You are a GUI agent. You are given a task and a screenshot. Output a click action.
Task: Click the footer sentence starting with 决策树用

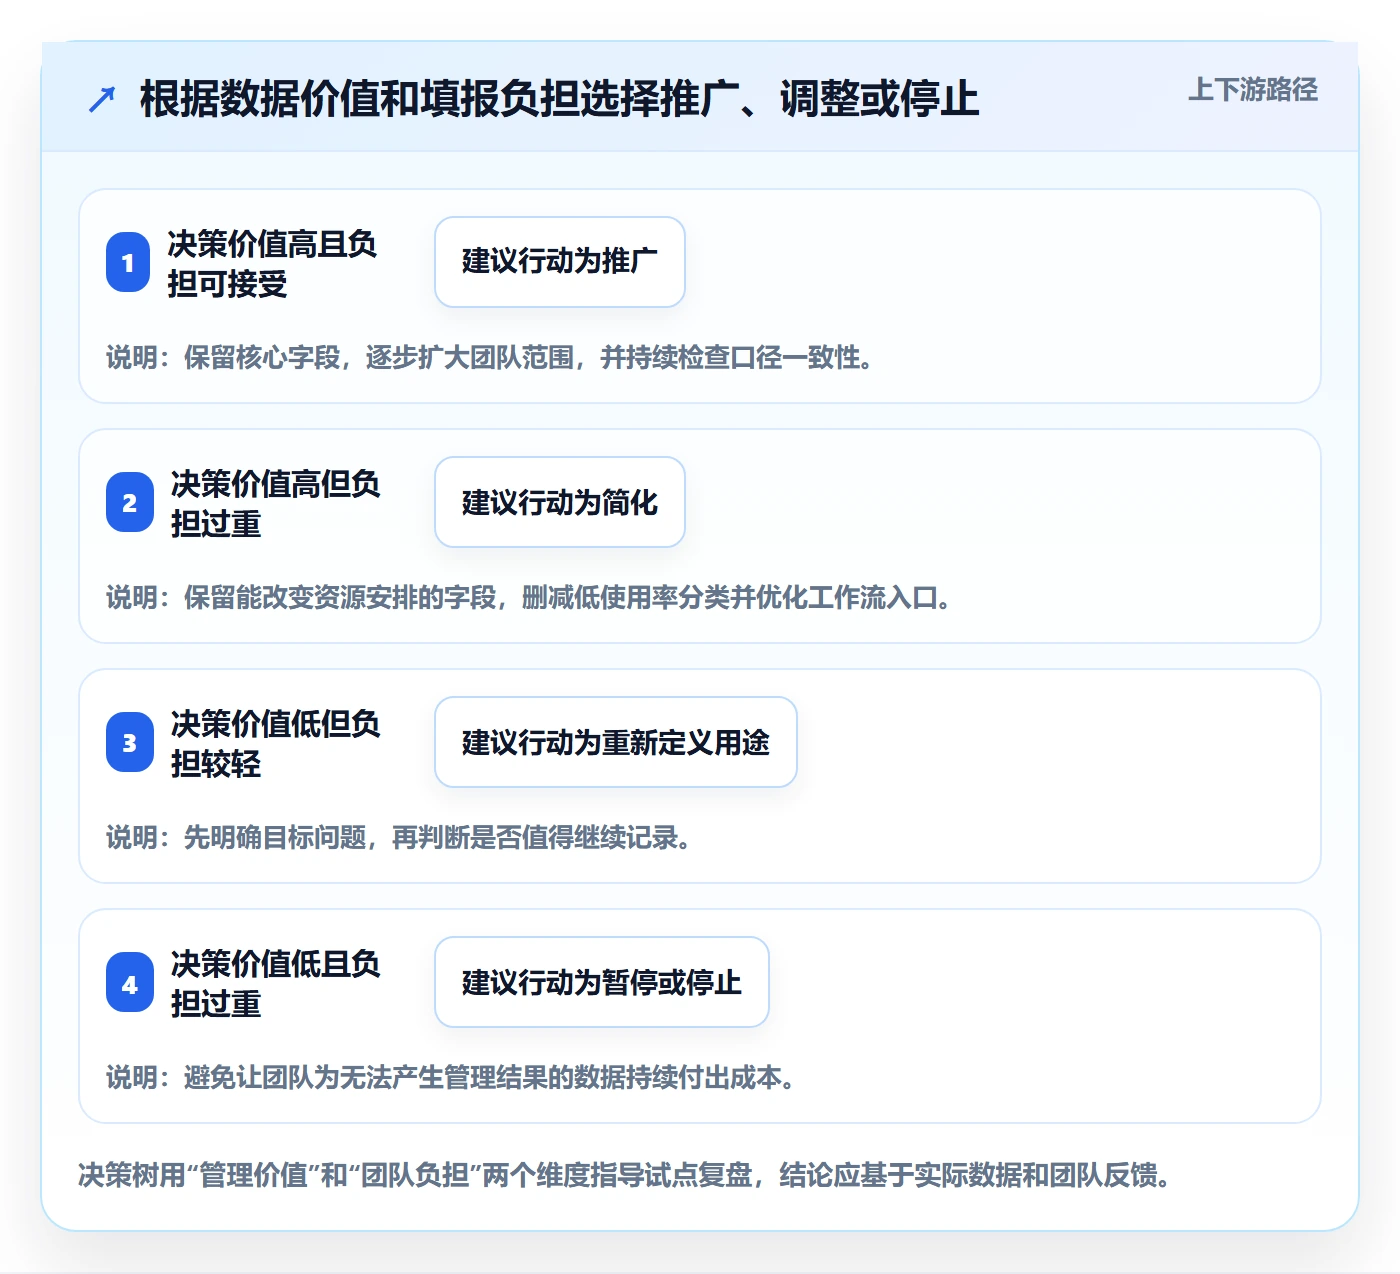tap(625, 1175)
